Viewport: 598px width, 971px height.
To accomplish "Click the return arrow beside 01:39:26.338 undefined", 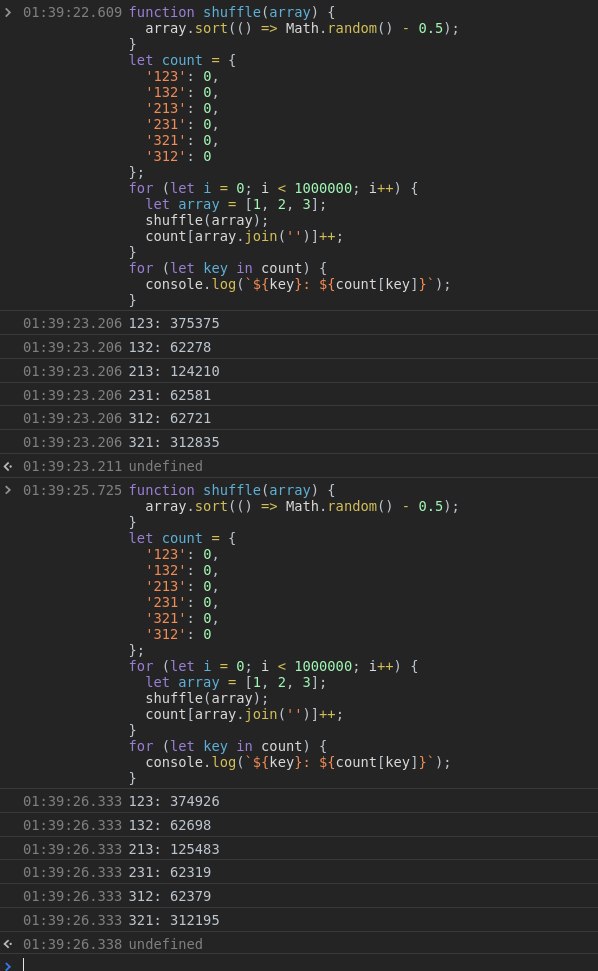I will [7, 944].
